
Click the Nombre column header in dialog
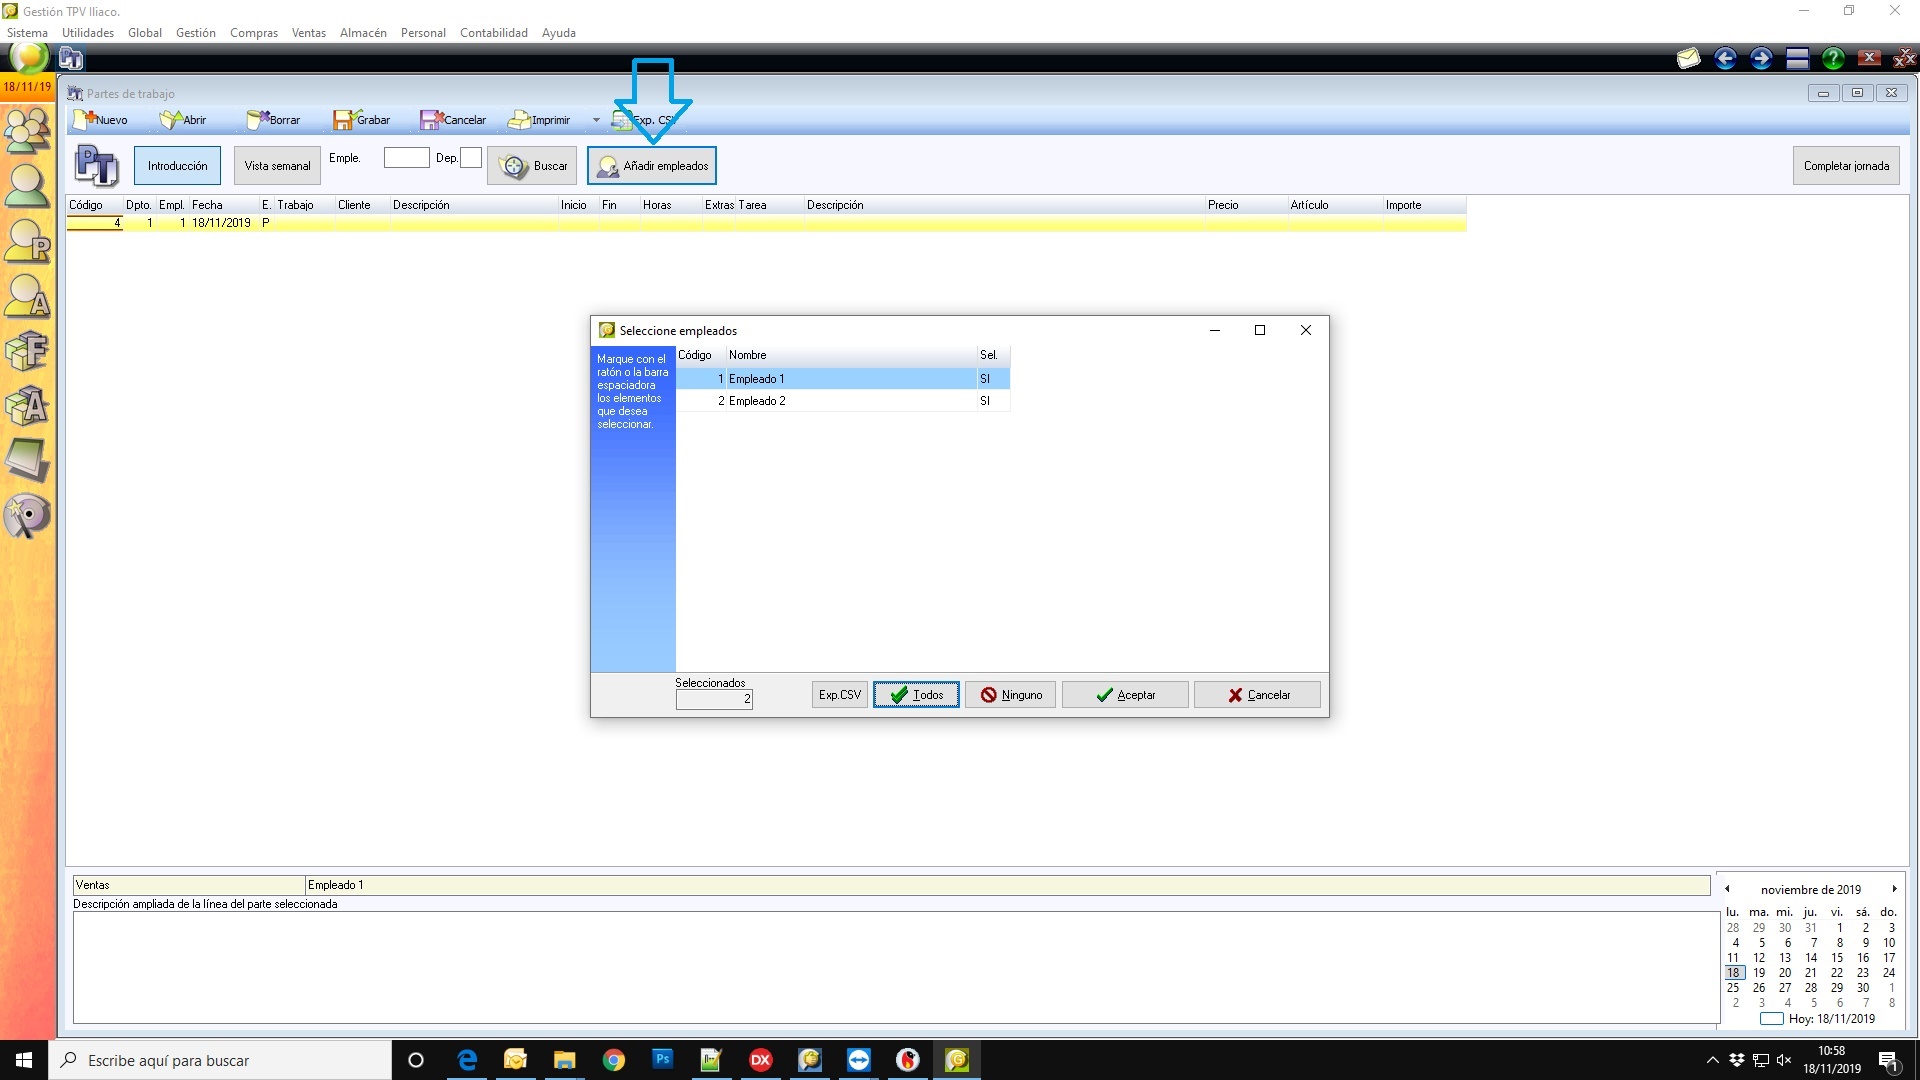click(851, 355)
